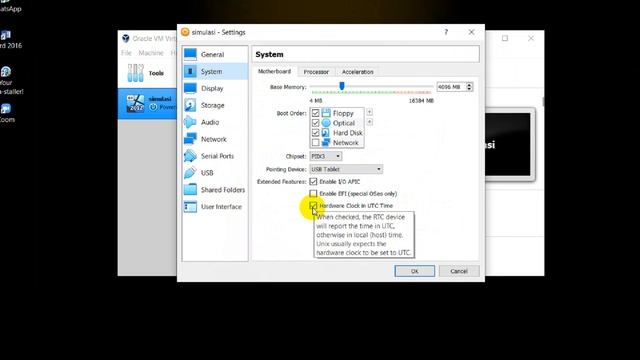Switch to the Acceleration tab
The image size is (640, 360).
(x=358, y=72)
